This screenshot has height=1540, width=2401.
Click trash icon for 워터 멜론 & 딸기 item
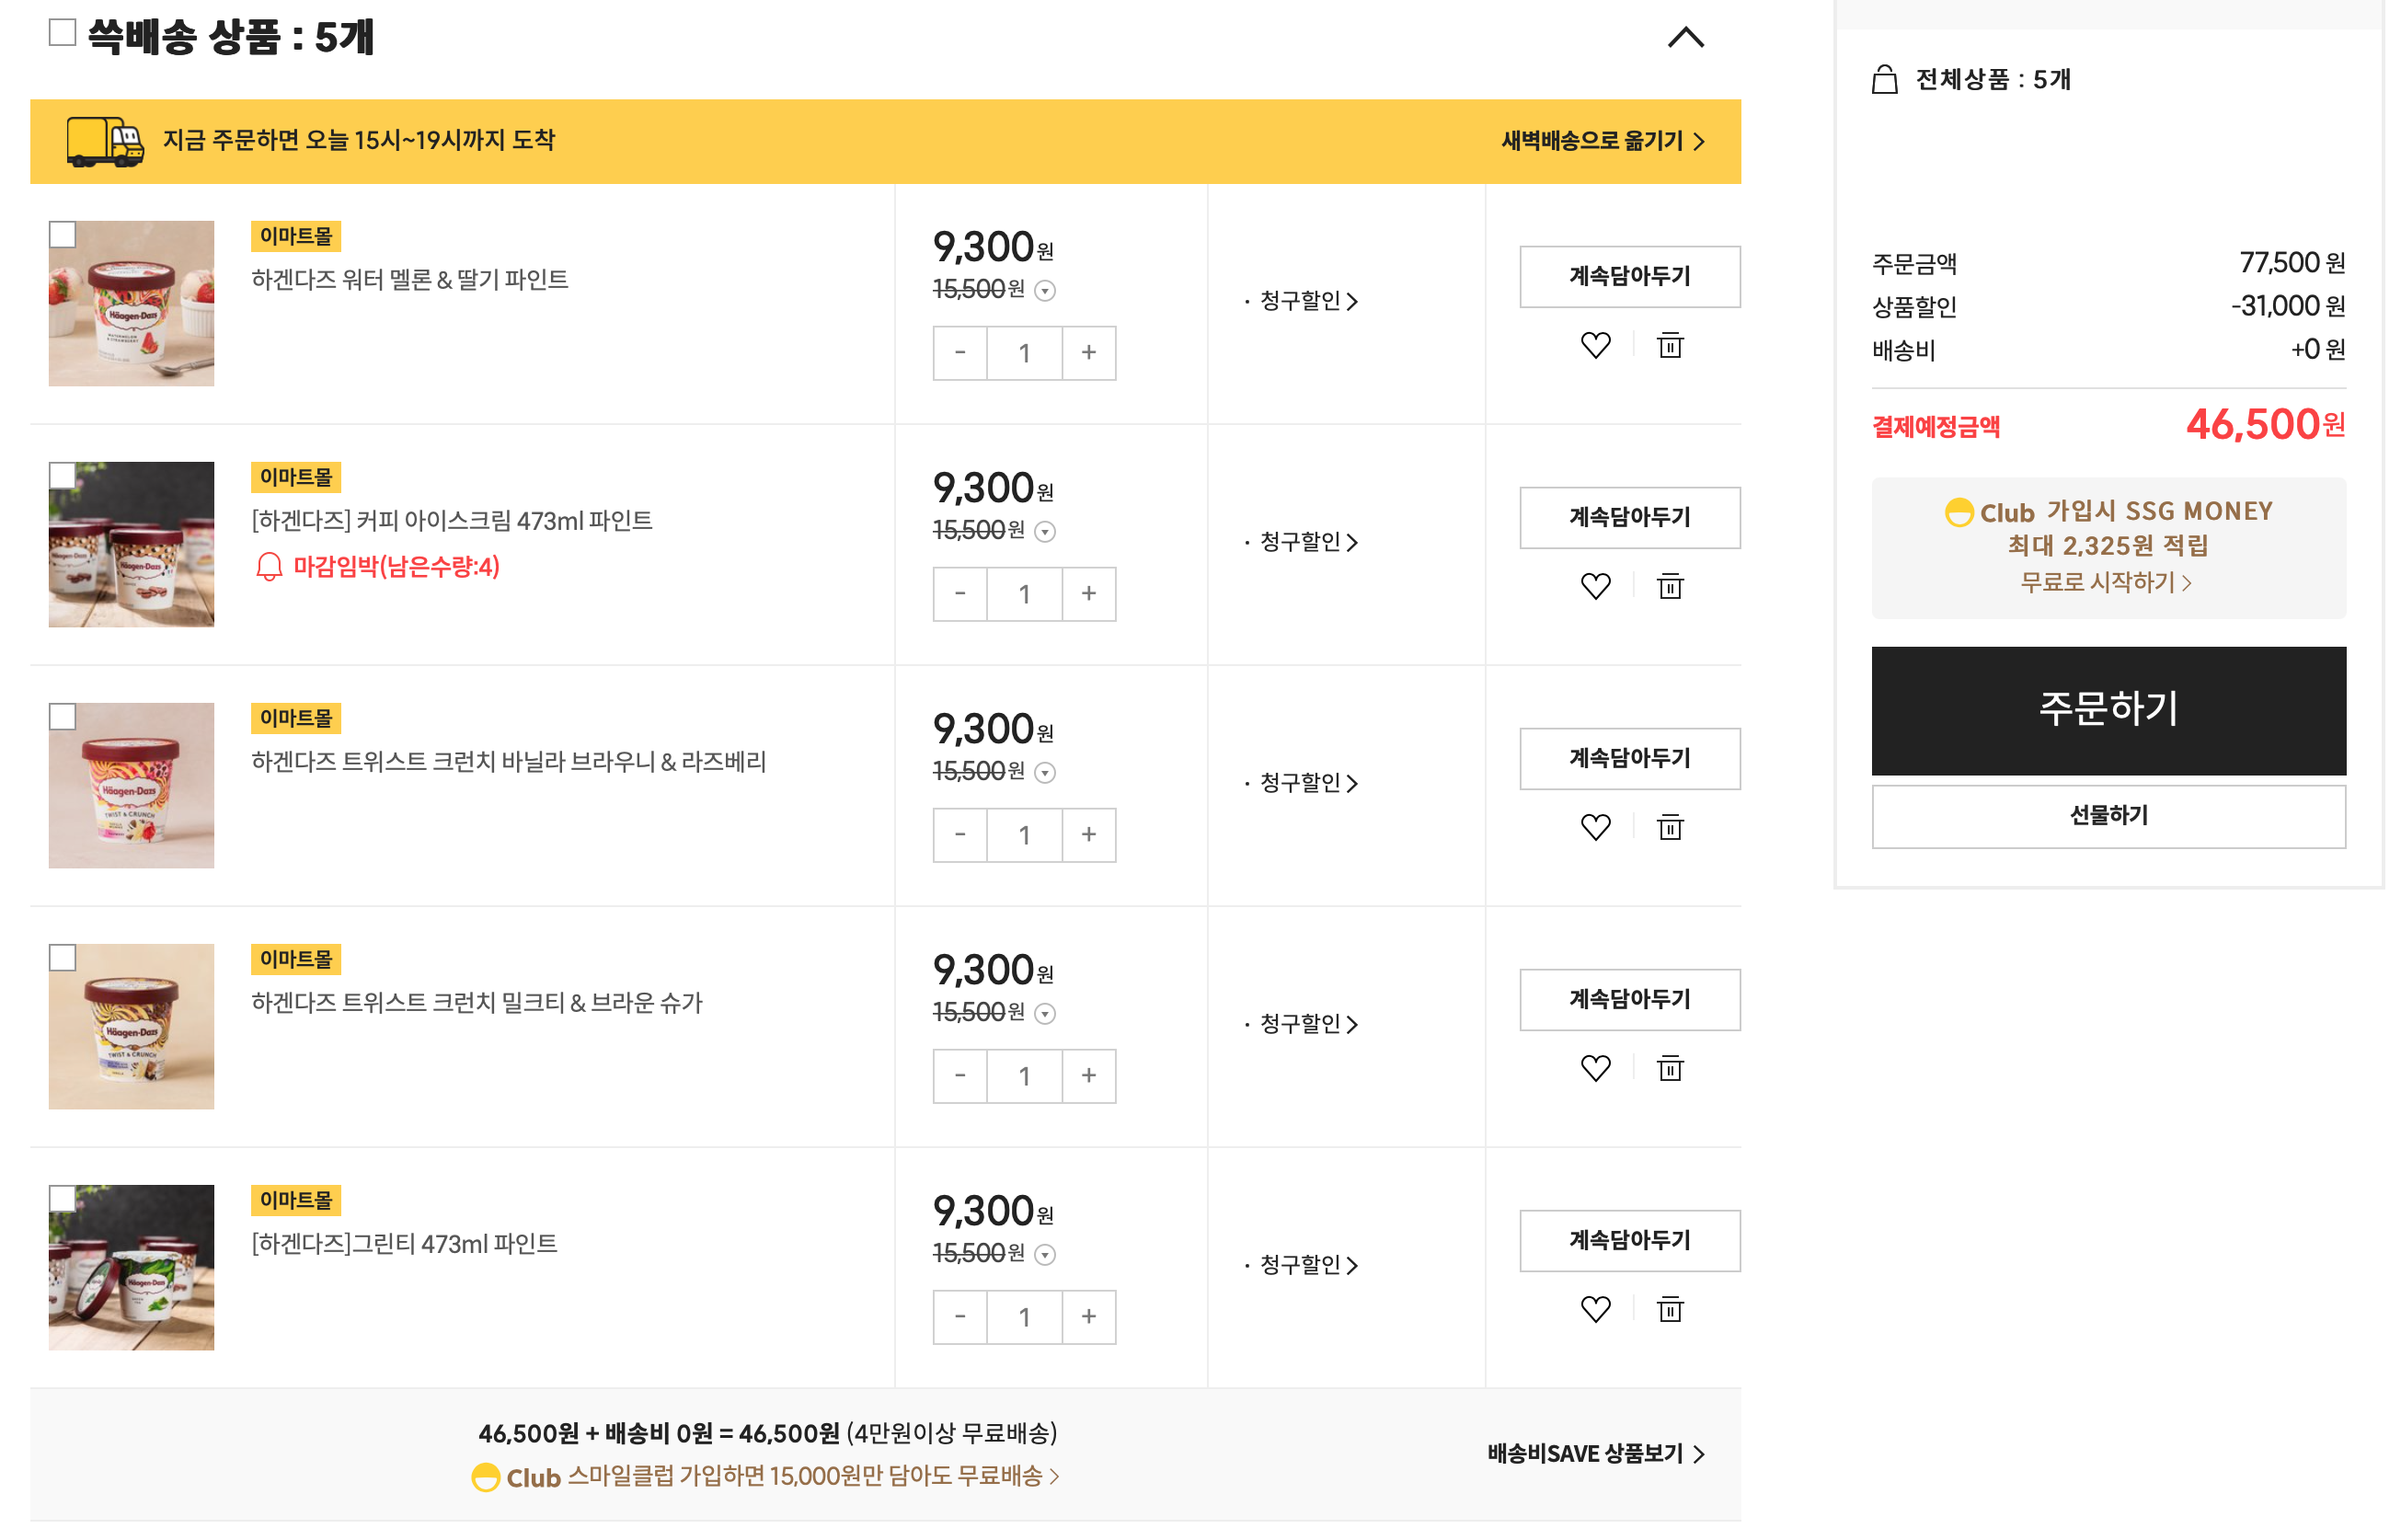[1669, 345]
